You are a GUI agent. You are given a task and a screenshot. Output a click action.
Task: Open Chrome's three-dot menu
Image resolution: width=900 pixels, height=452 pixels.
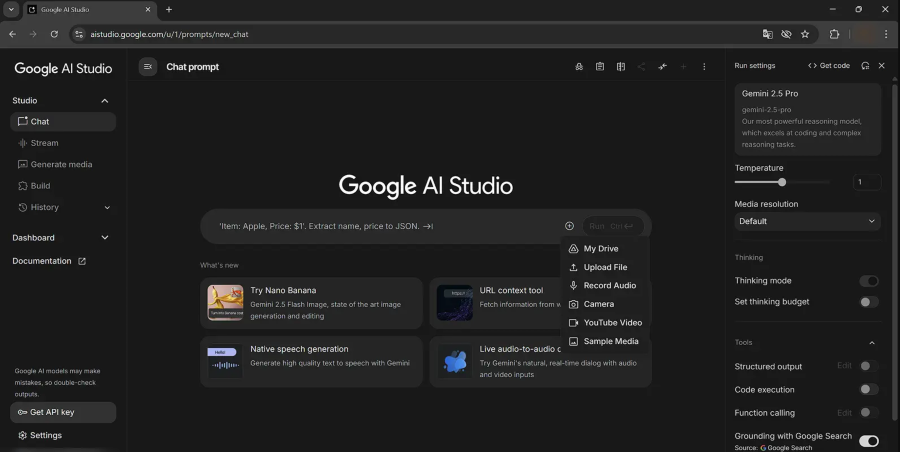click(886, 34)
